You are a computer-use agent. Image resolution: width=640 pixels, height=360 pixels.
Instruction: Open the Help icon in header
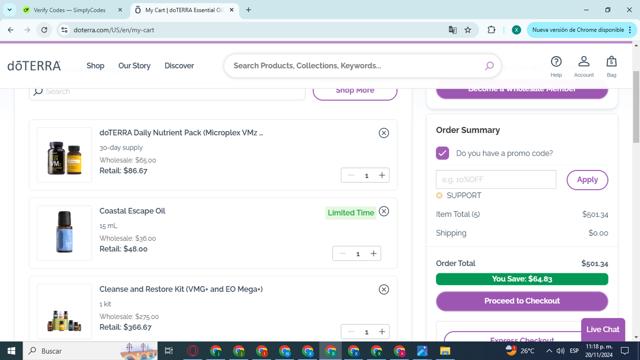point(556,66)
